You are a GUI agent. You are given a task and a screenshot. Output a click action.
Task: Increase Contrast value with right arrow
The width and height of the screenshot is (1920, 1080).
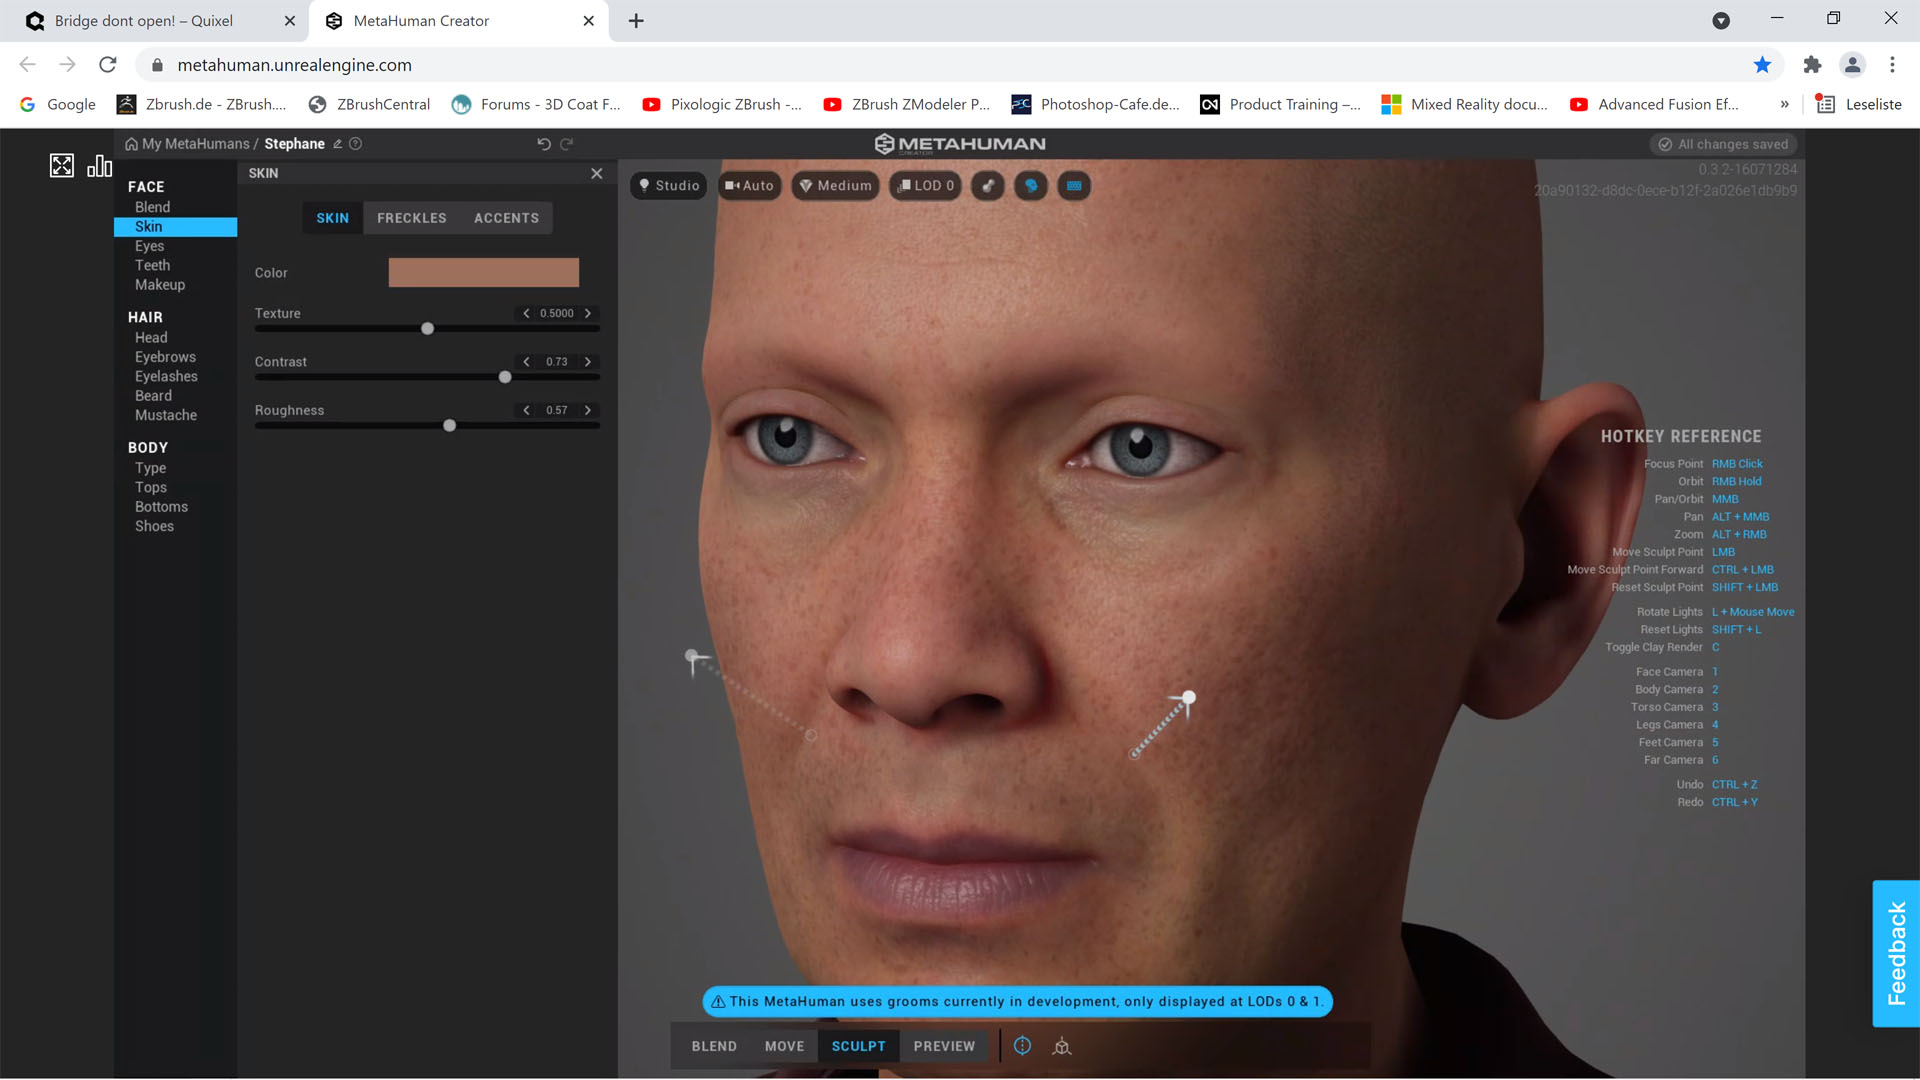[x=588, y=362]
